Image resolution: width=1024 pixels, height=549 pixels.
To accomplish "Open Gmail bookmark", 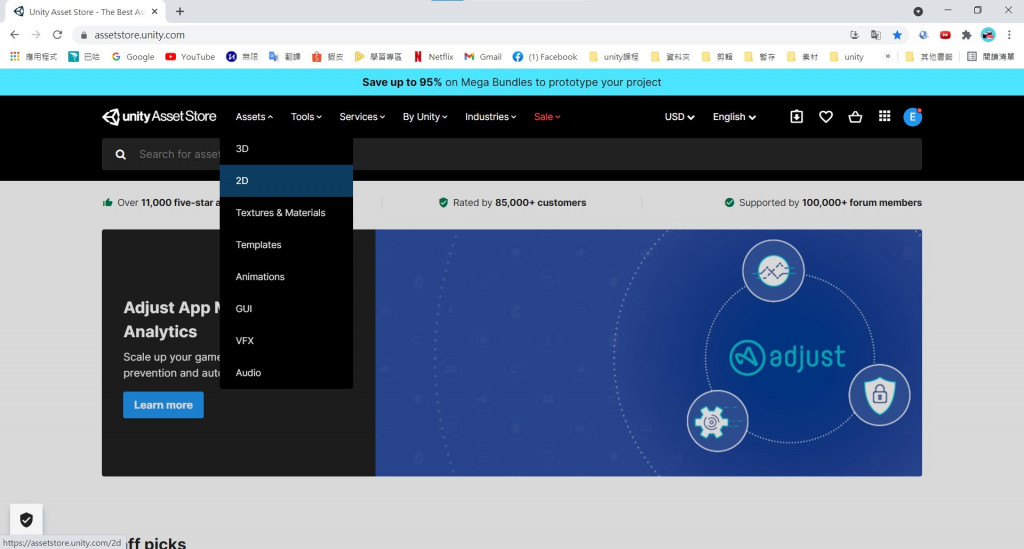I will point(483,57).
